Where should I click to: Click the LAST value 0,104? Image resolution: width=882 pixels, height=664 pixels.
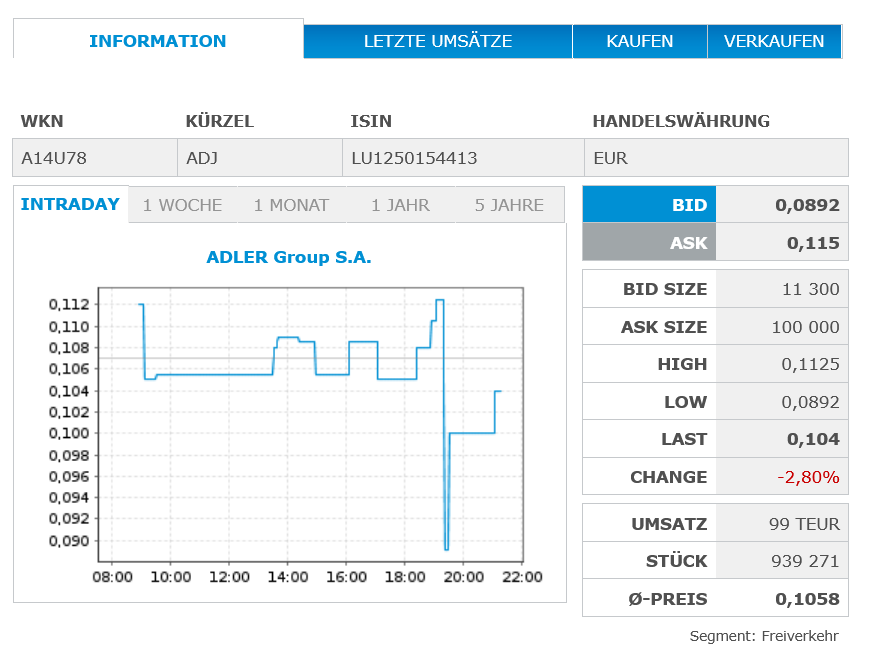(813, 439)
